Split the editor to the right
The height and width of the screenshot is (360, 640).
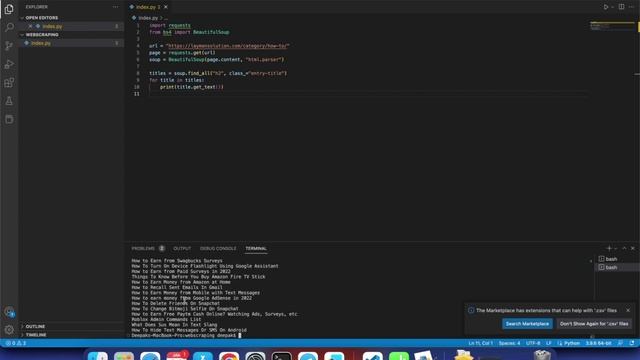coord(621,7)
